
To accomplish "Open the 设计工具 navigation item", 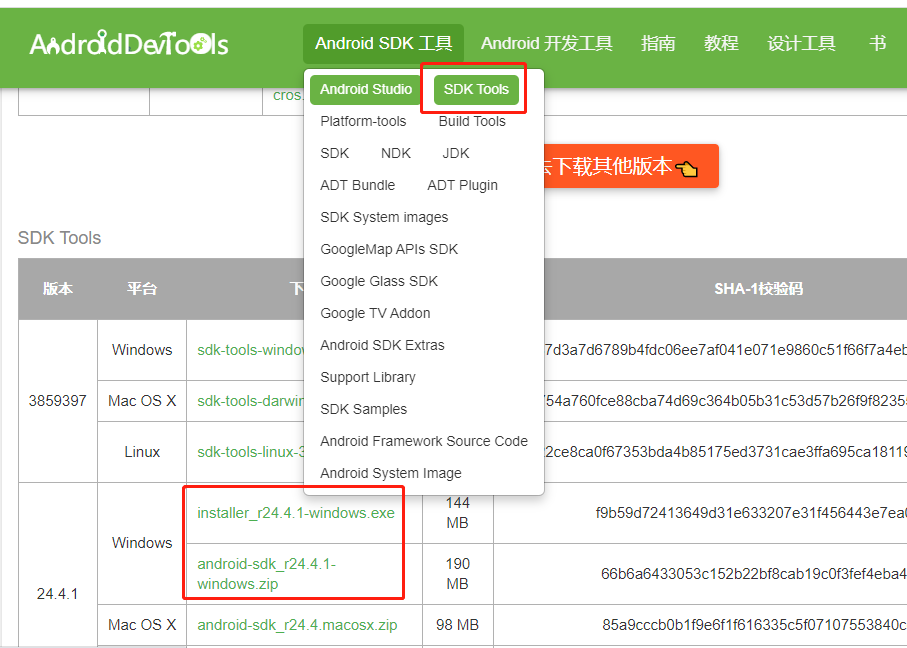I will pyautogui.click(x=801, y=43).
